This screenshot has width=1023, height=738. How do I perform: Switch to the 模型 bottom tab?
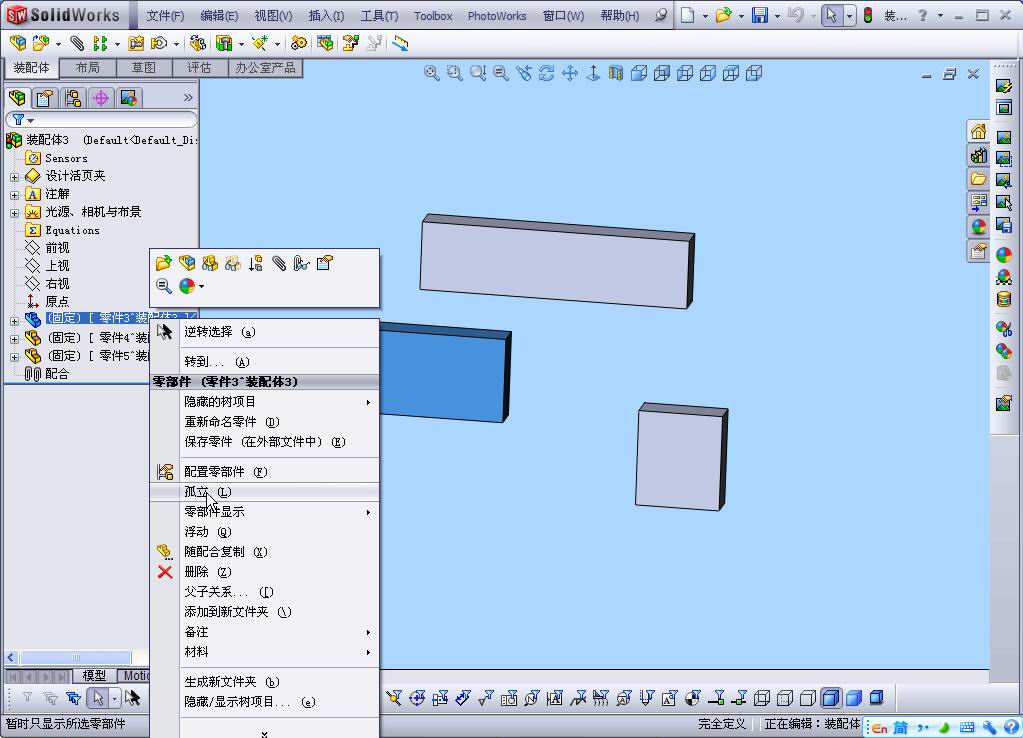click(94, 675)
